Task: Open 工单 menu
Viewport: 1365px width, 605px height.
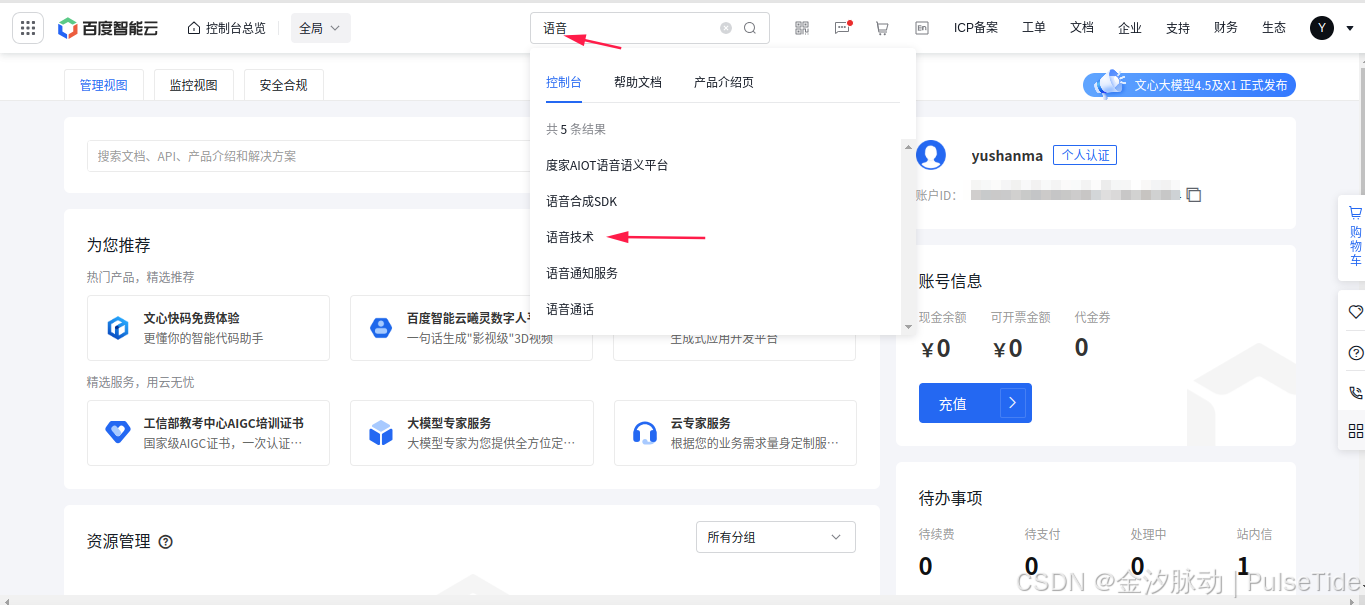Action: [1034, 28]
